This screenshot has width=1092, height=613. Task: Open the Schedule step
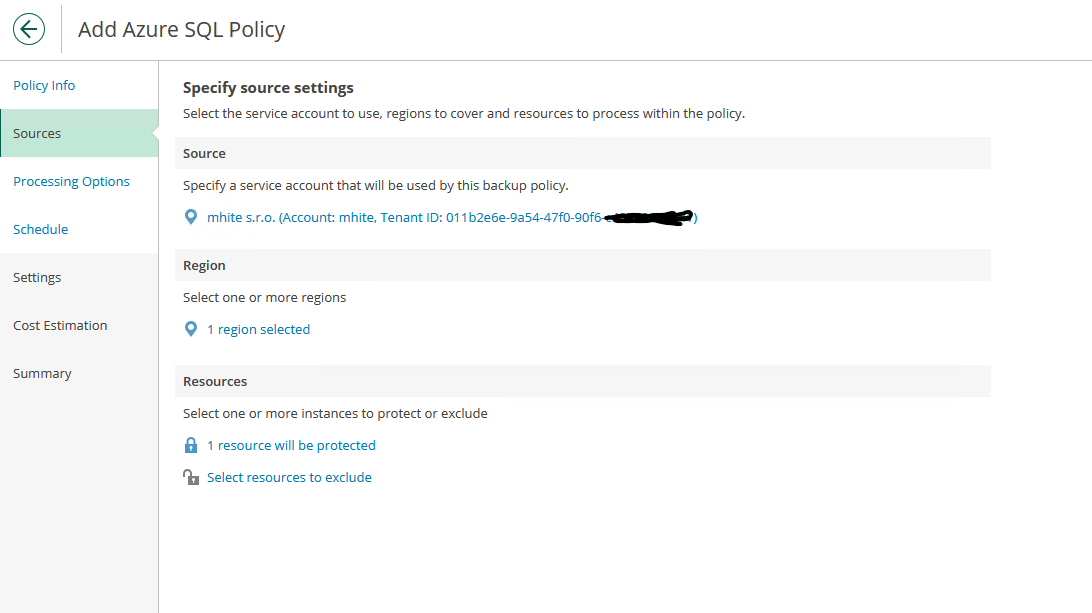coord(41,229)
